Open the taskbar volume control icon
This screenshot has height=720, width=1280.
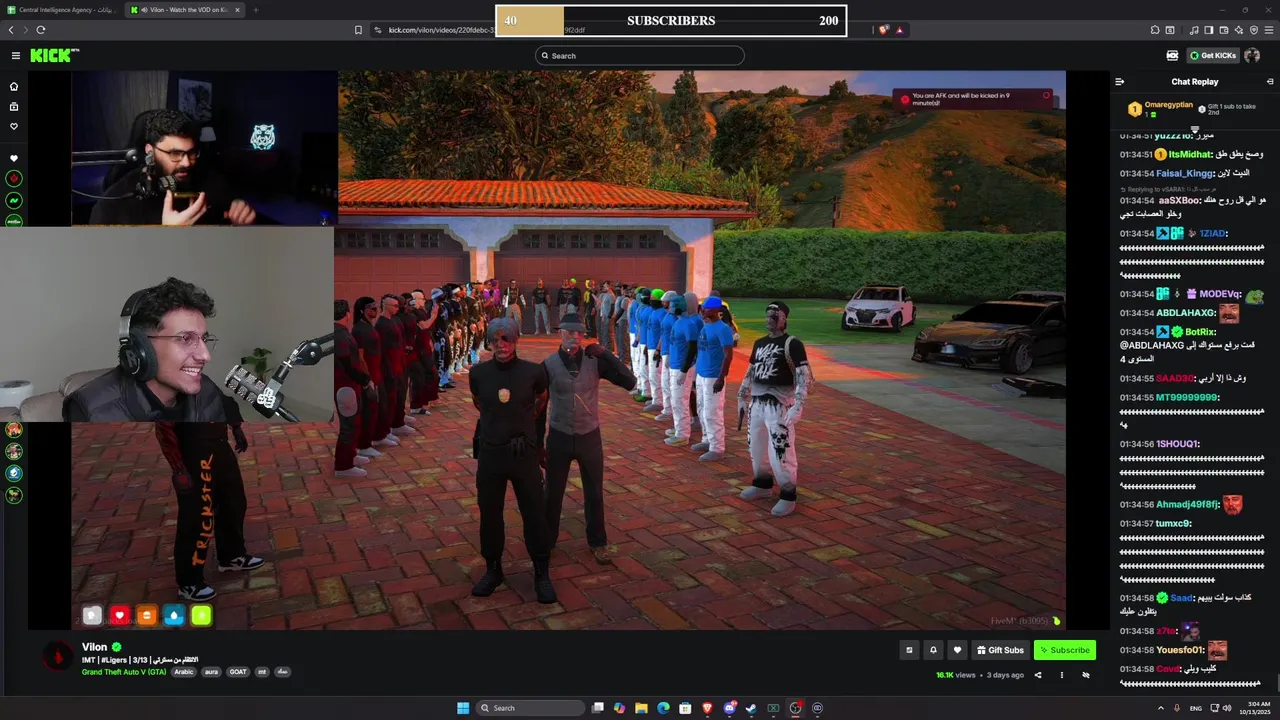click(1227, 708)
